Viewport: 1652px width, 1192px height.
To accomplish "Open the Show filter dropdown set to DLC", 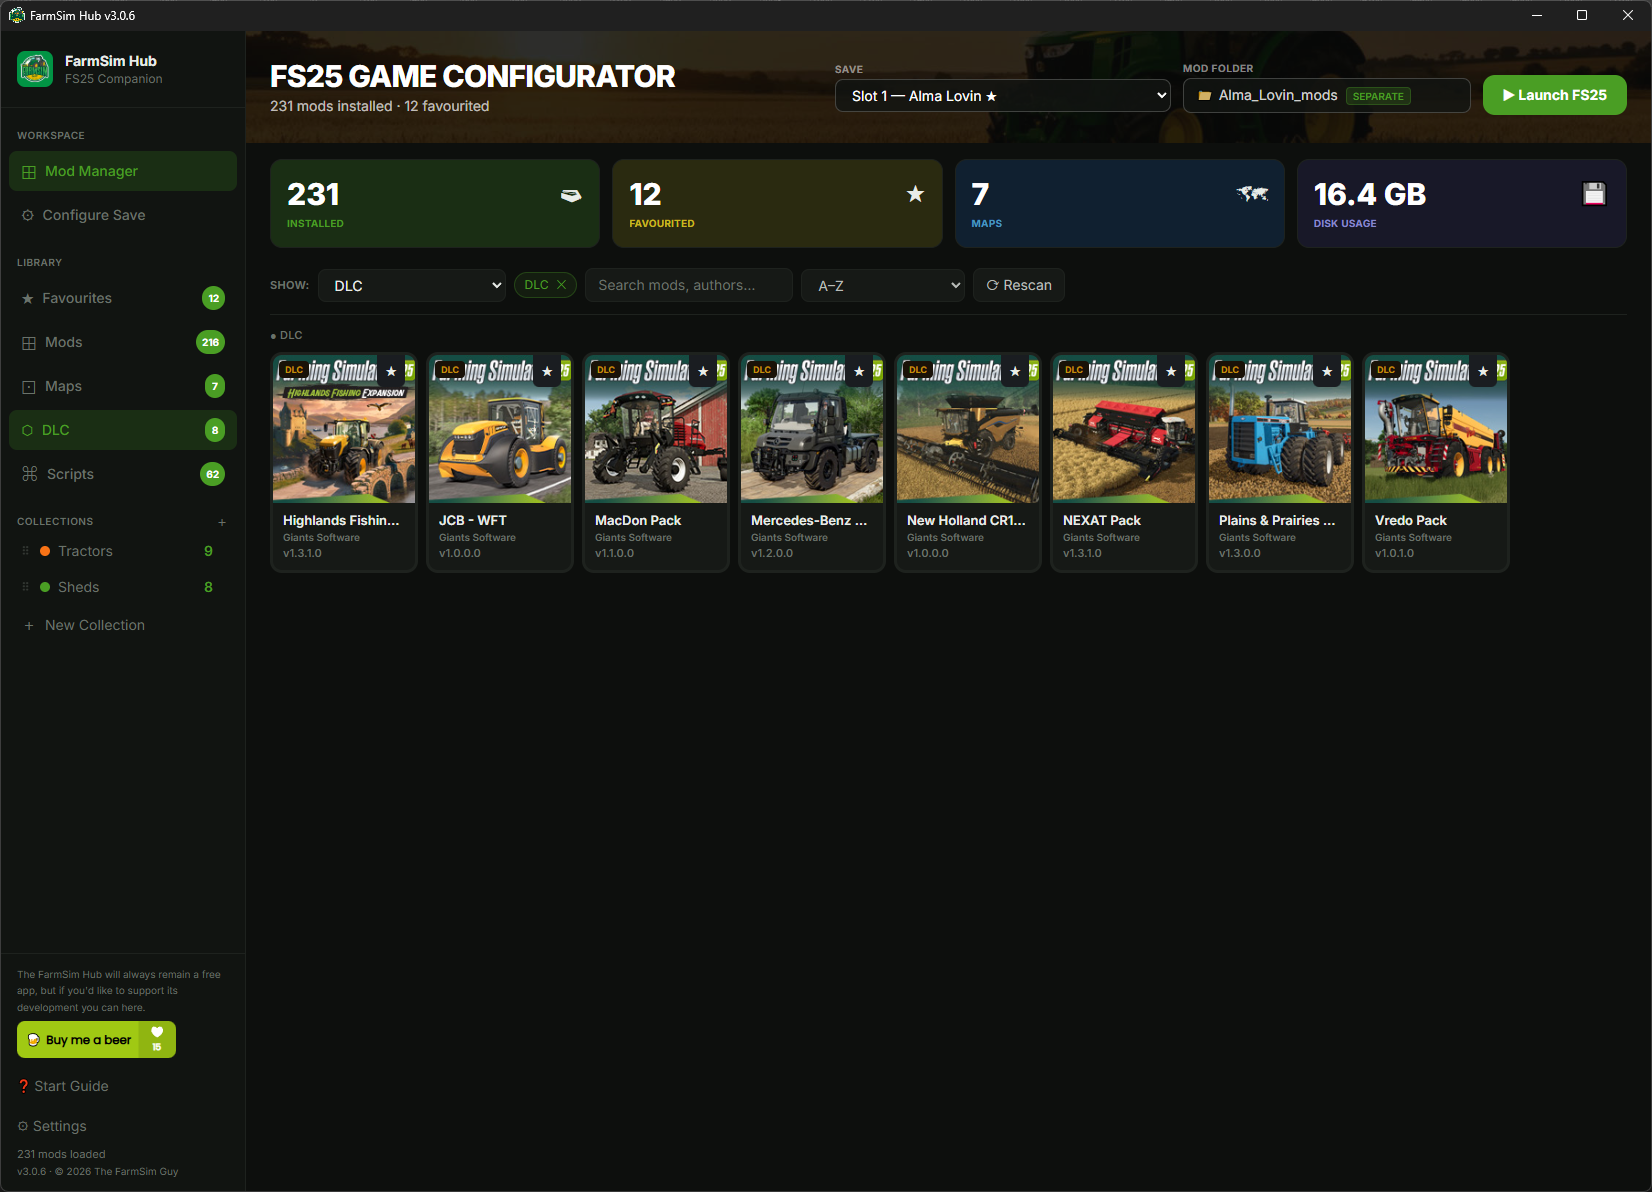I will tap(412, 285).
